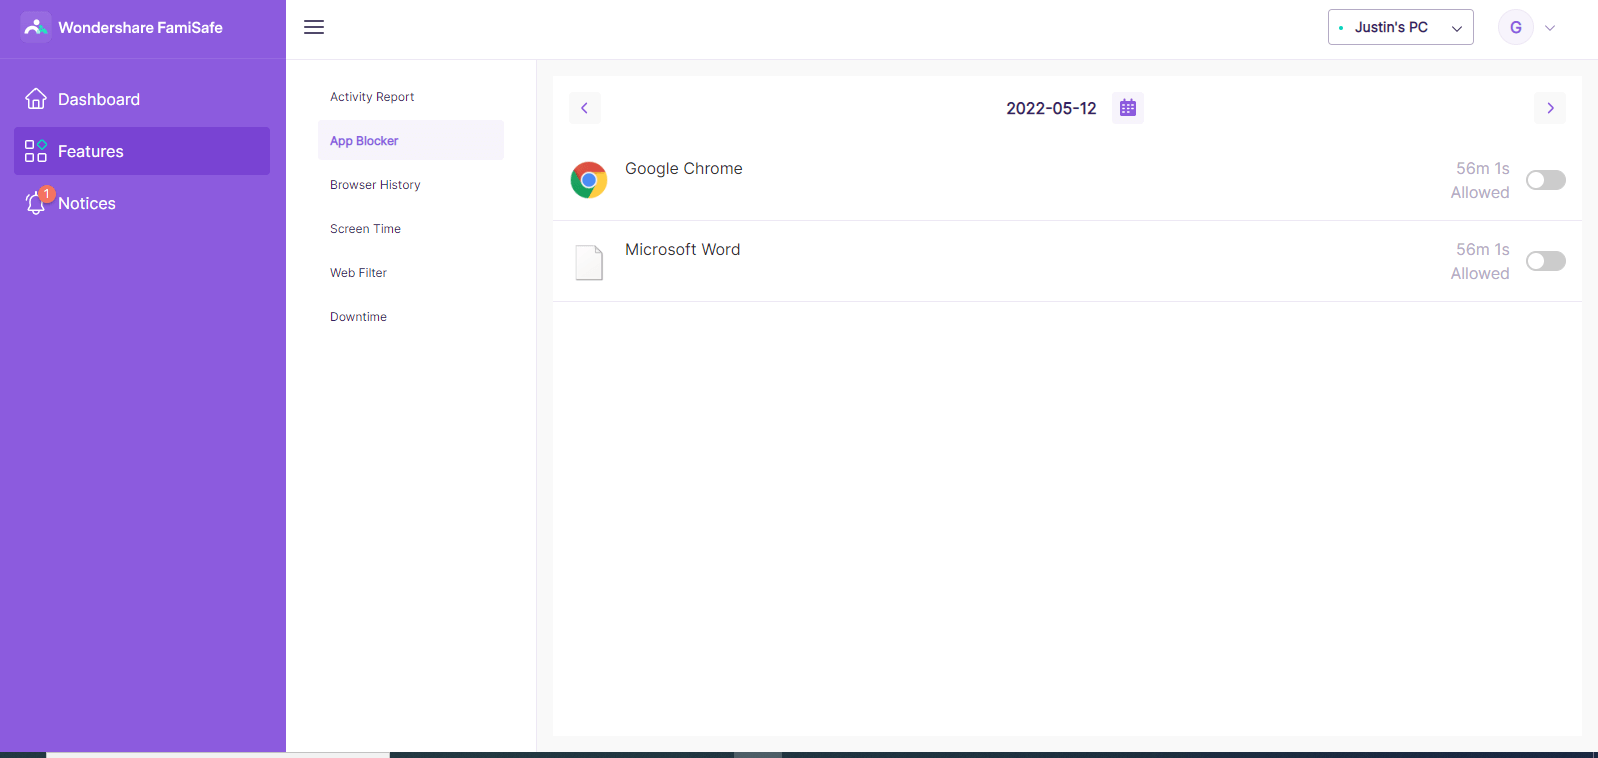
Task: Open the Justin's PC device dropdown
Action: (1400, 27)
